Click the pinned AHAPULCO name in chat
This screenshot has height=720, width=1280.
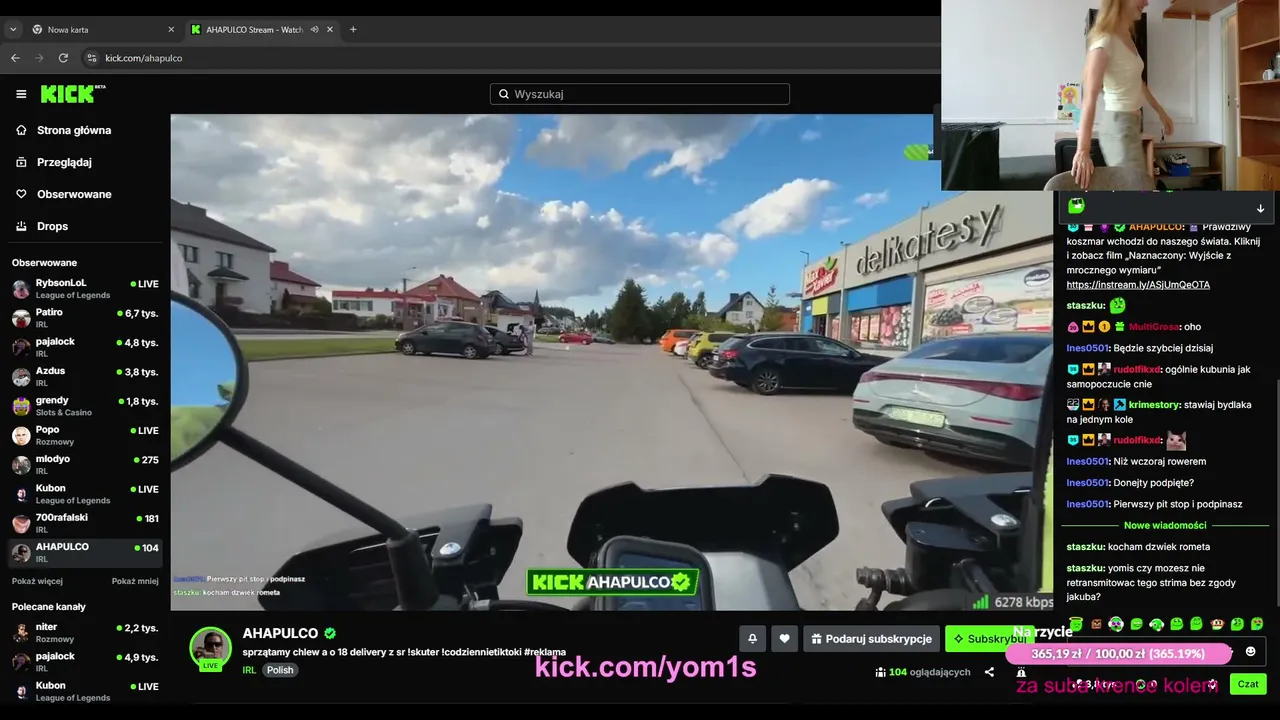(x=1157, y=227)
